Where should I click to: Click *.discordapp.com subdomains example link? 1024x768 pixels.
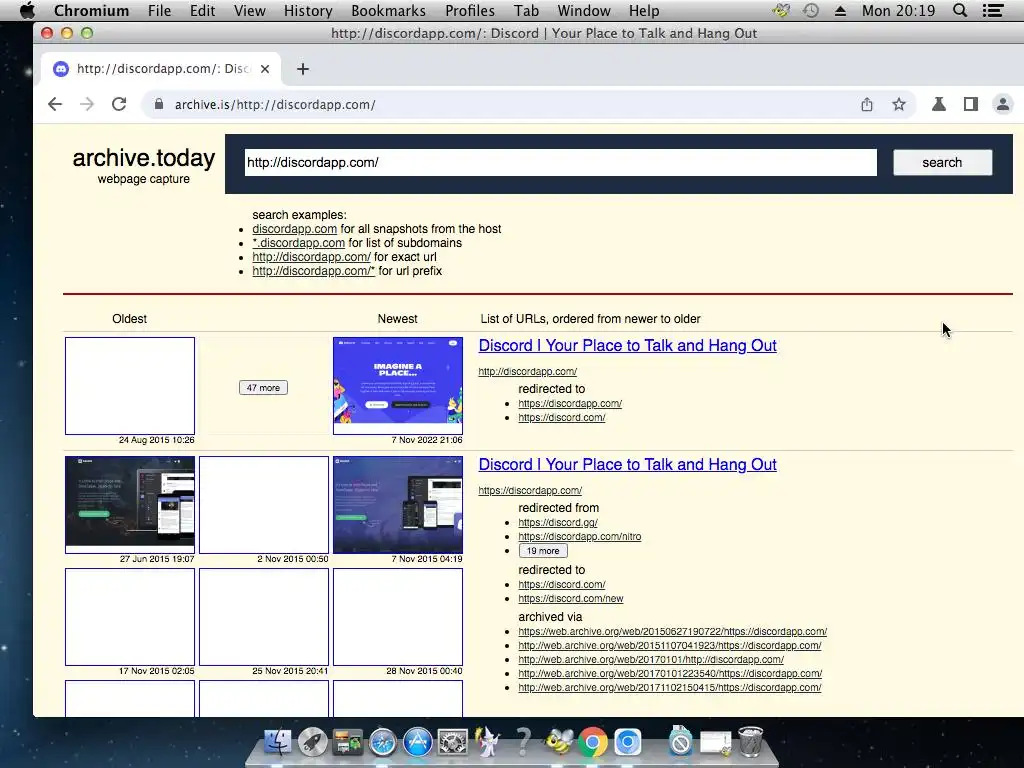click(298, 243)
